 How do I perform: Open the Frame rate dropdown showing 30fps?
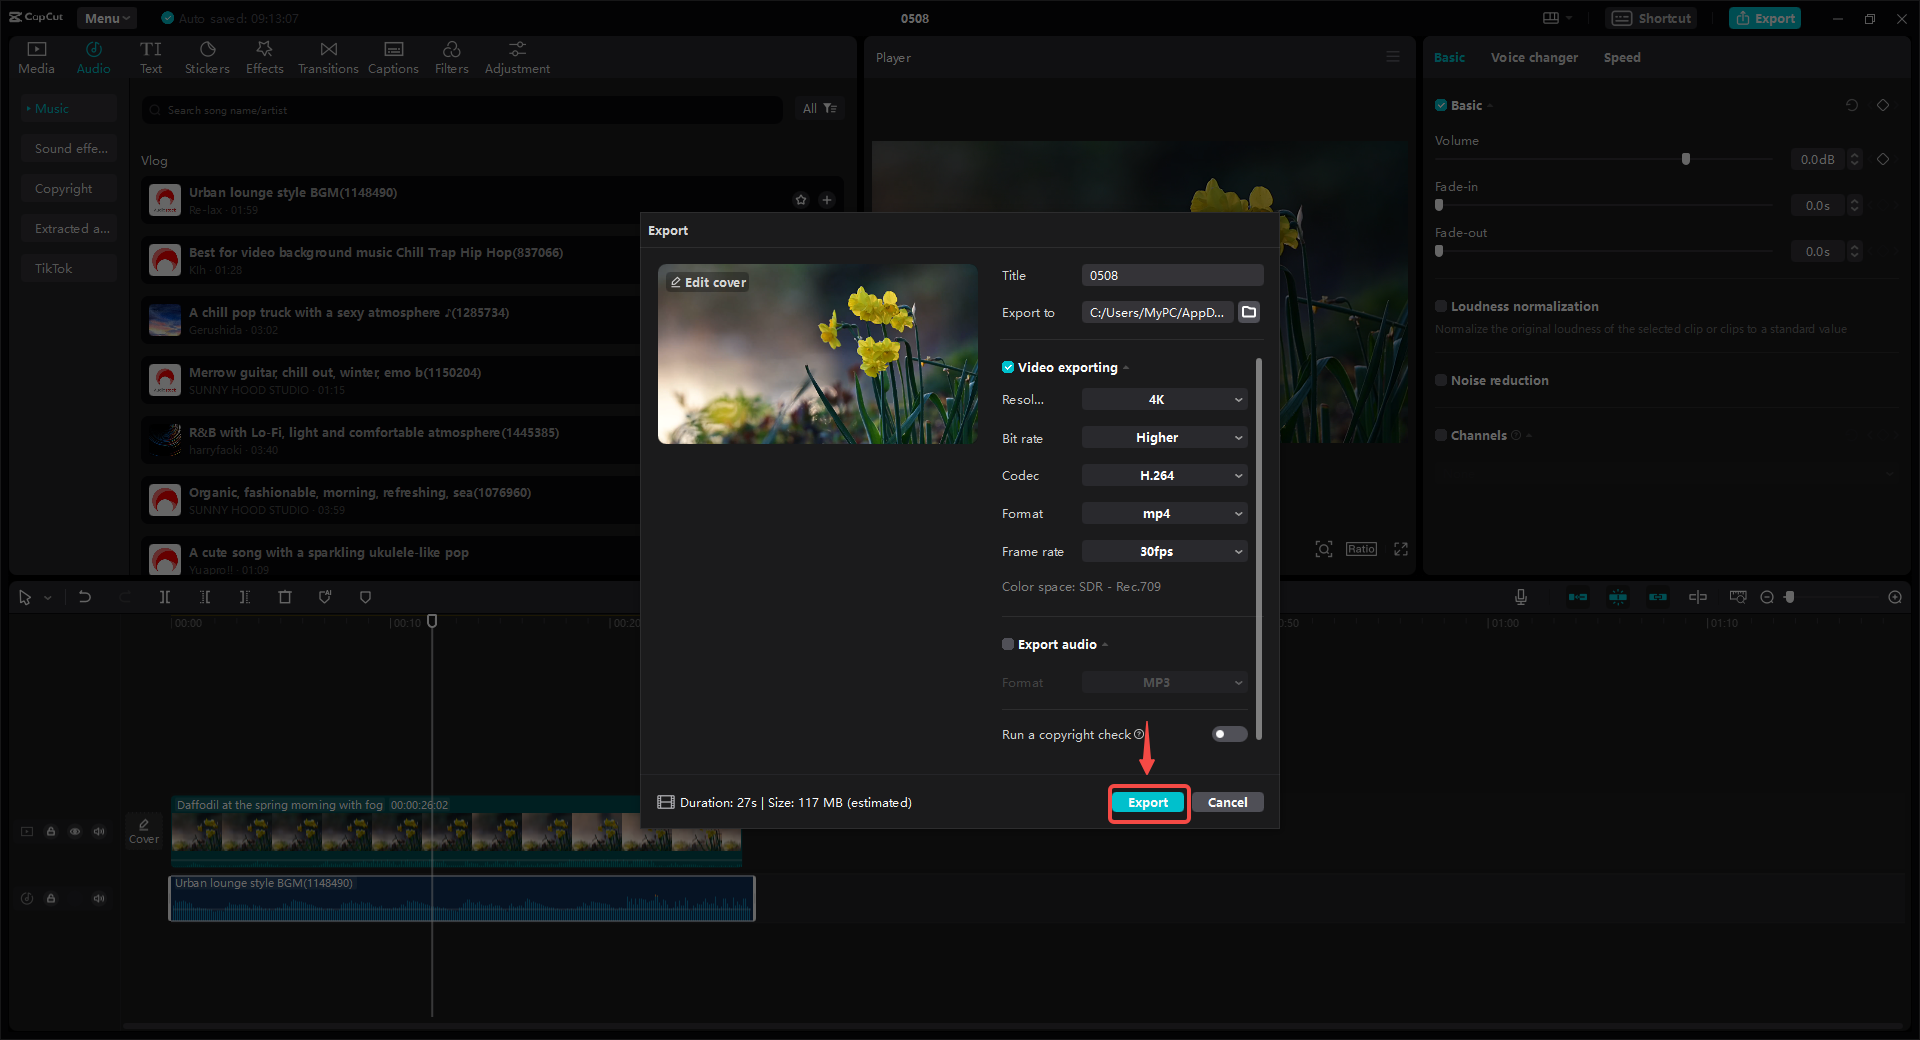coord(1163,551)
